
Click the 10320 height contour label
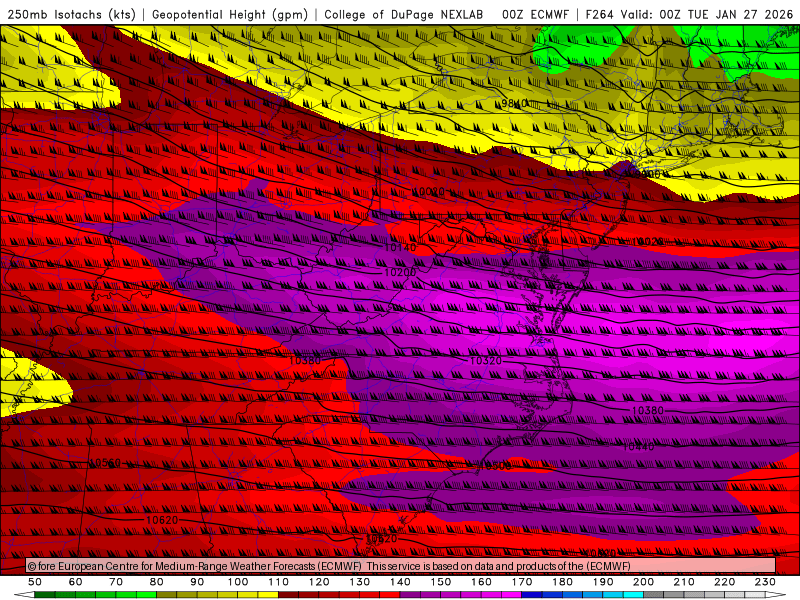coord(486,361)
